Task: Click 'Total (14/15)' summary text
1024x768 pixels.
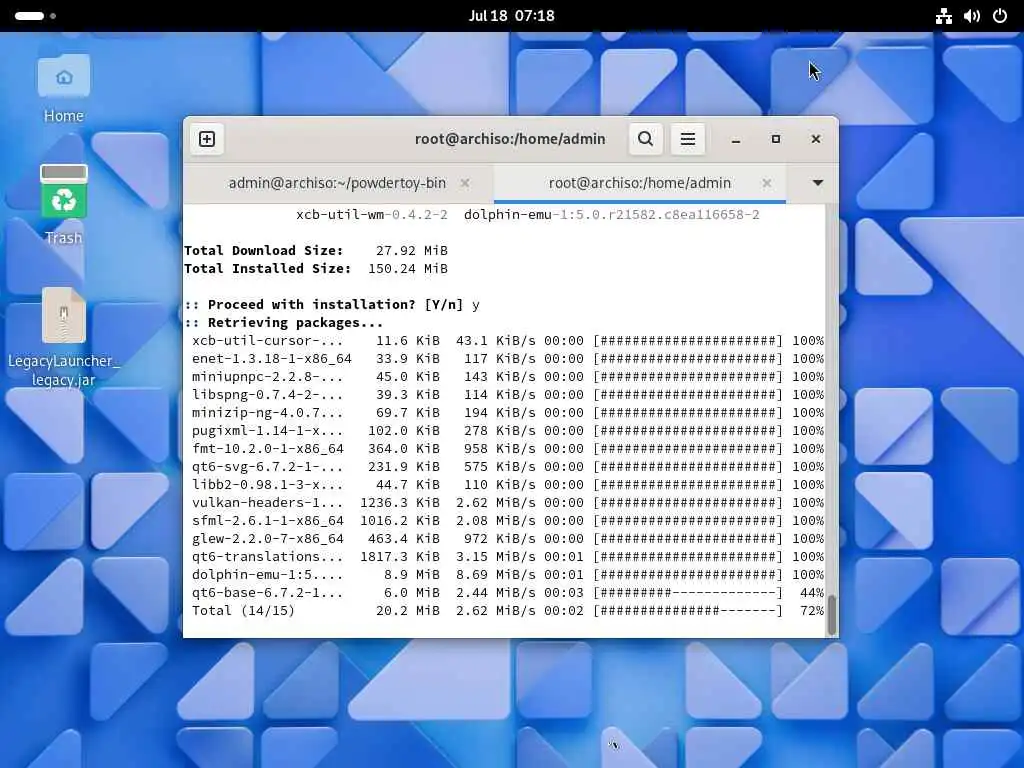Action: click(244, 611)
